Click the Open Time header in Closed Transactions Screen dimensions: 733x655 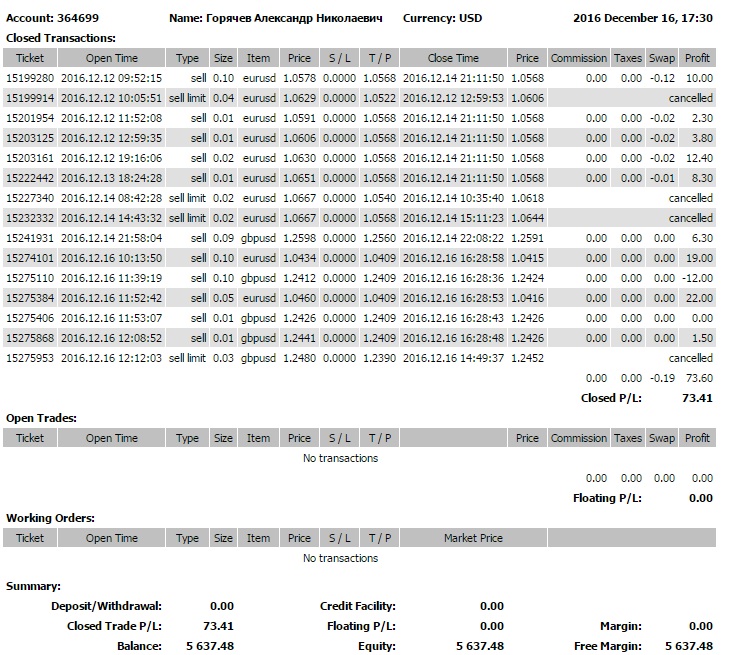(x=111, y=58)
